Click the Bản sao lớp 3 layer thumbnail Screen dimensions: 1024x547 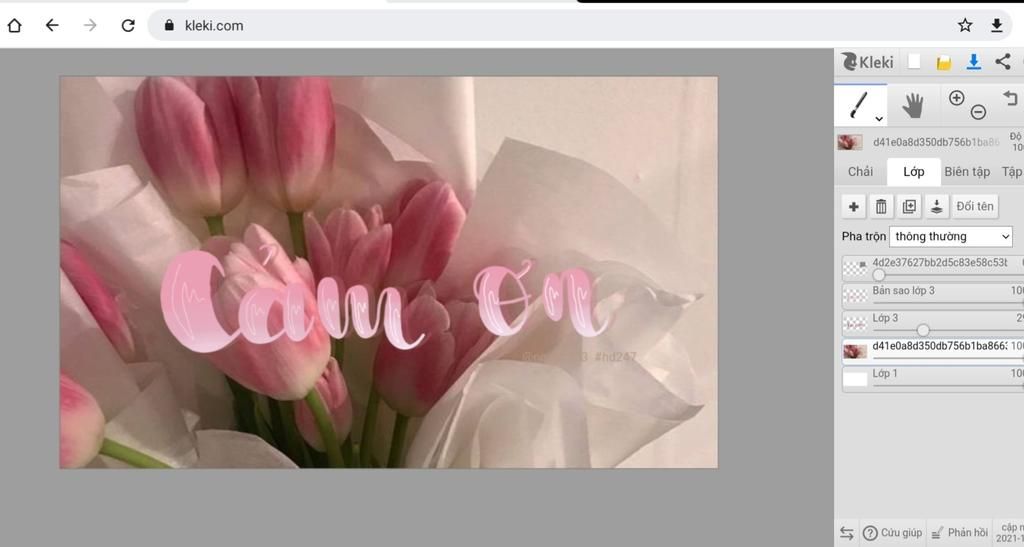click(x=856, y=296)
